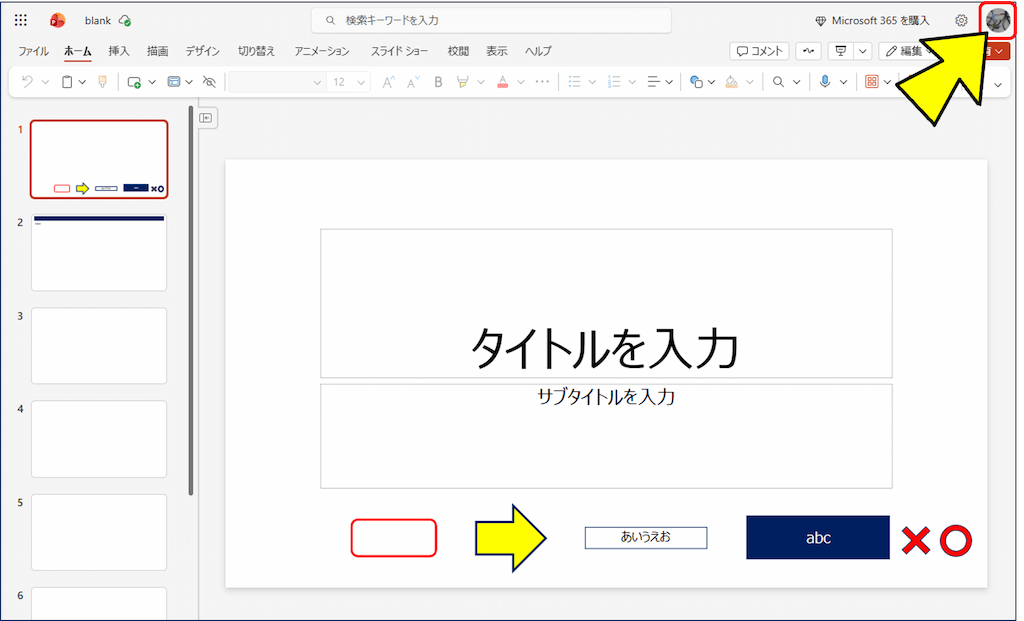Open the font size dropdown
This screenshot has height=621, width=1024.
(x=359, y=82)
